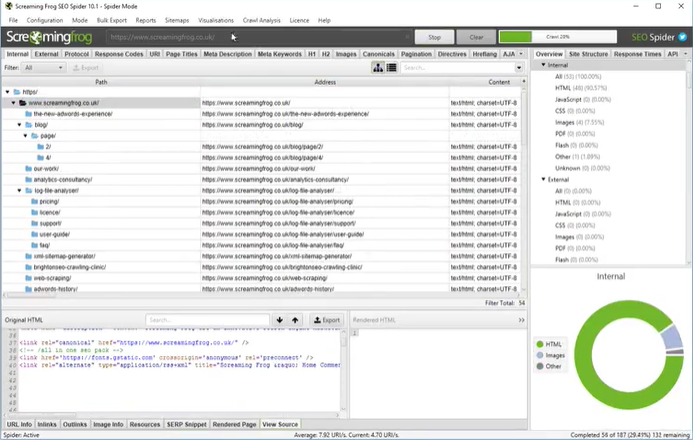Switch to the Response Codes tab
Image resolution: width=693 pixels, height=440 pixels.
point(119,54)
